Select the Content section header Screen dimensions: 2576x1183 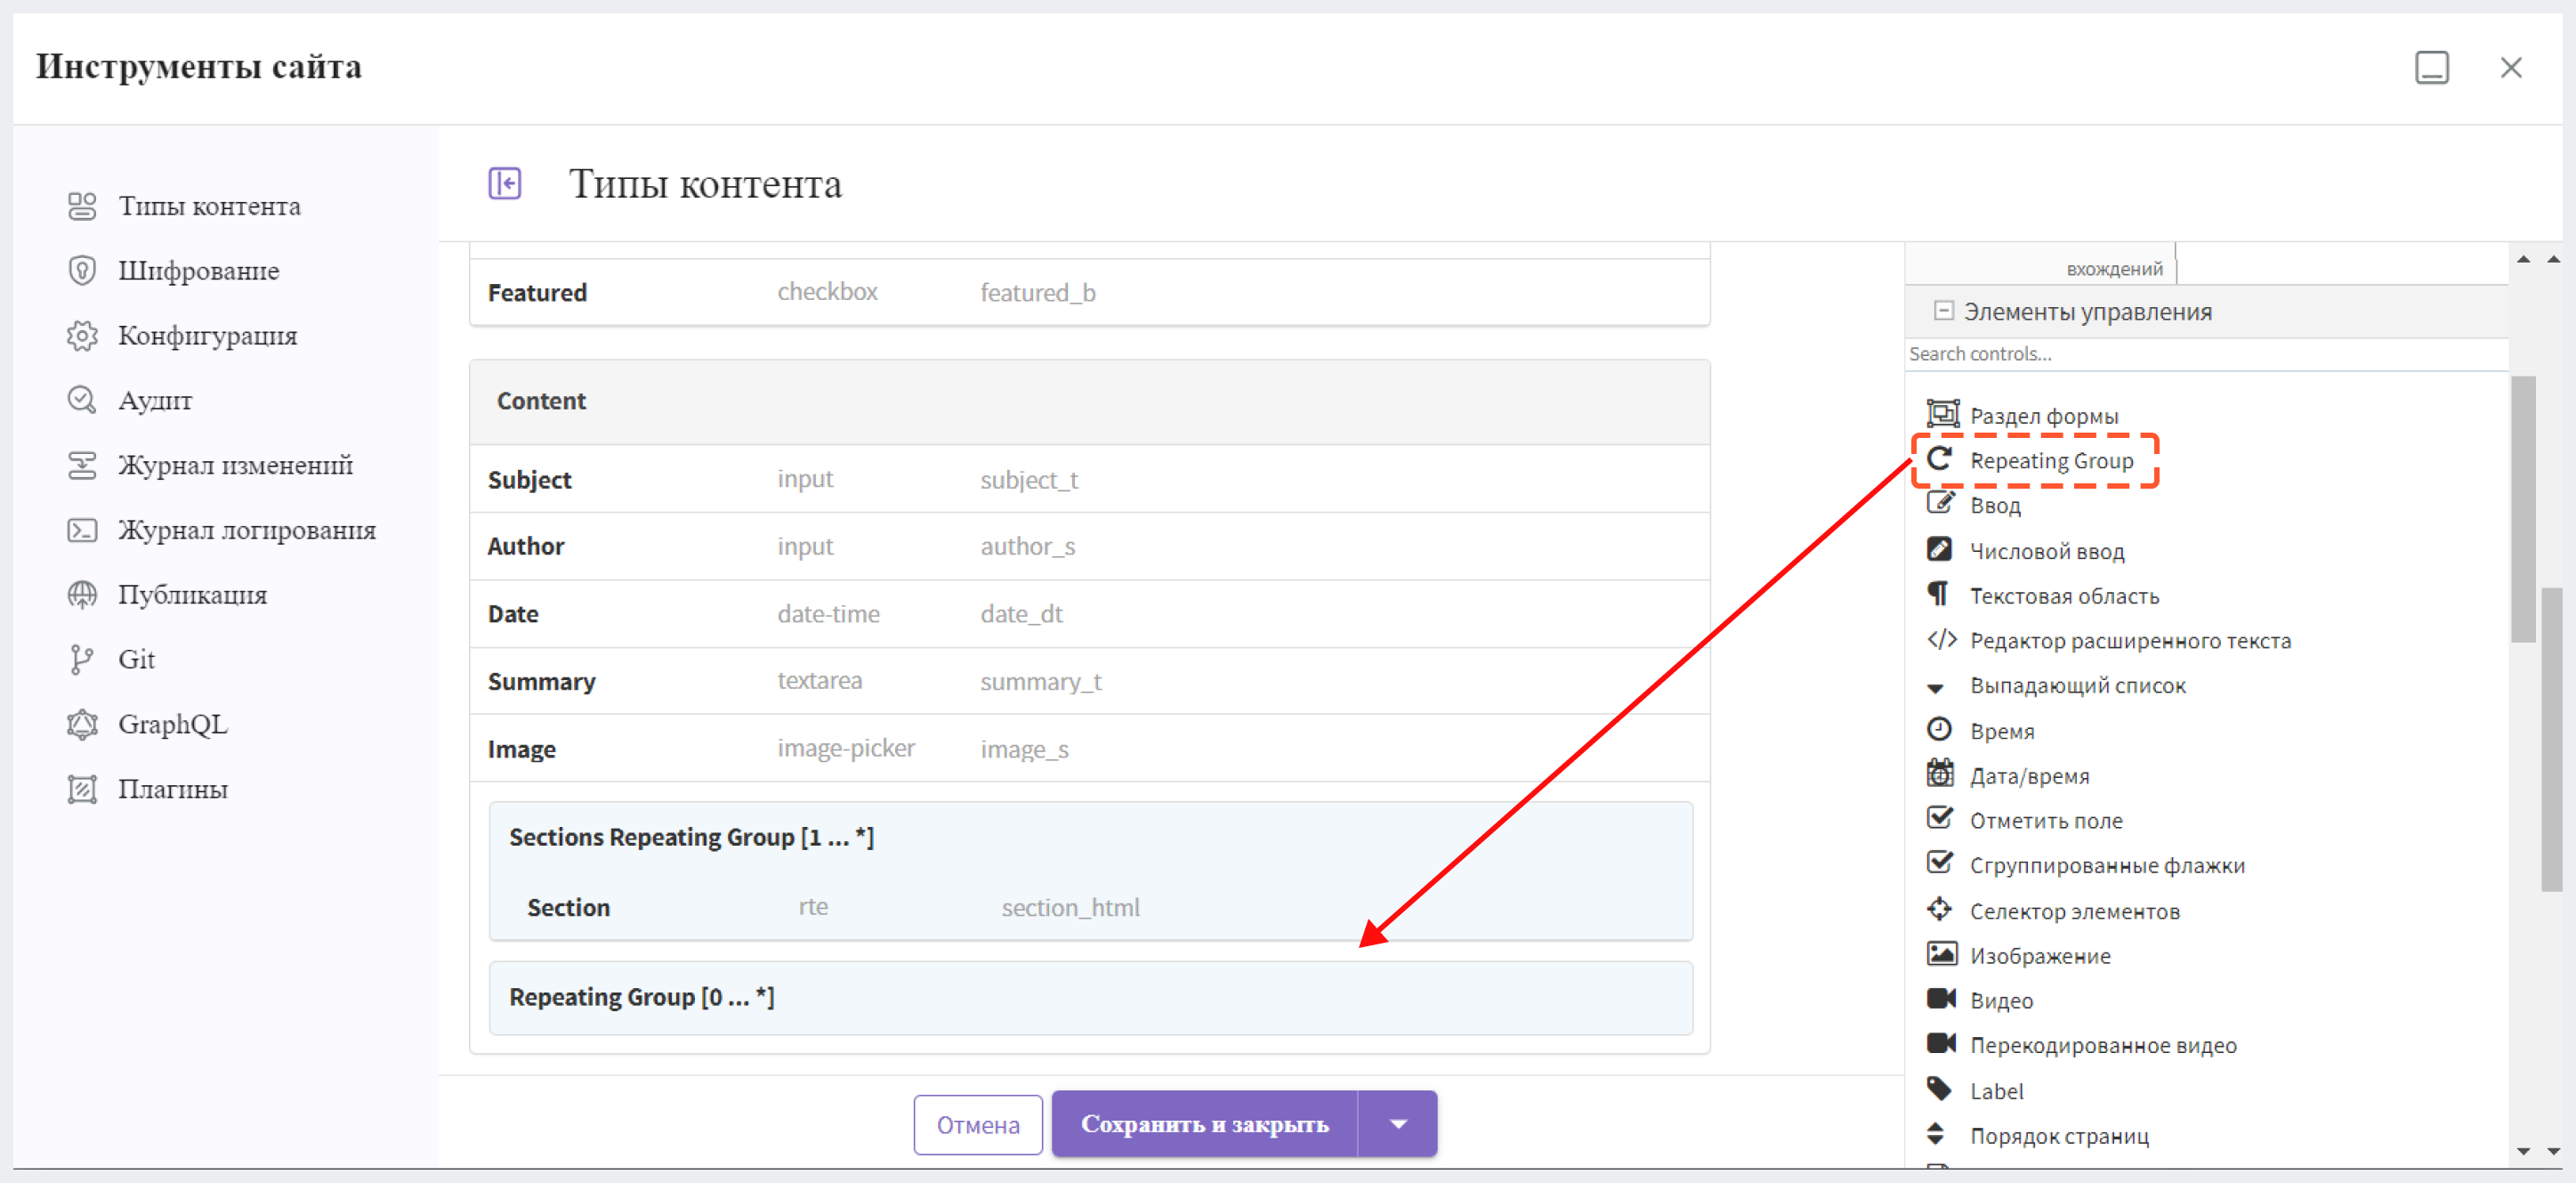(x=1089, y=401)
